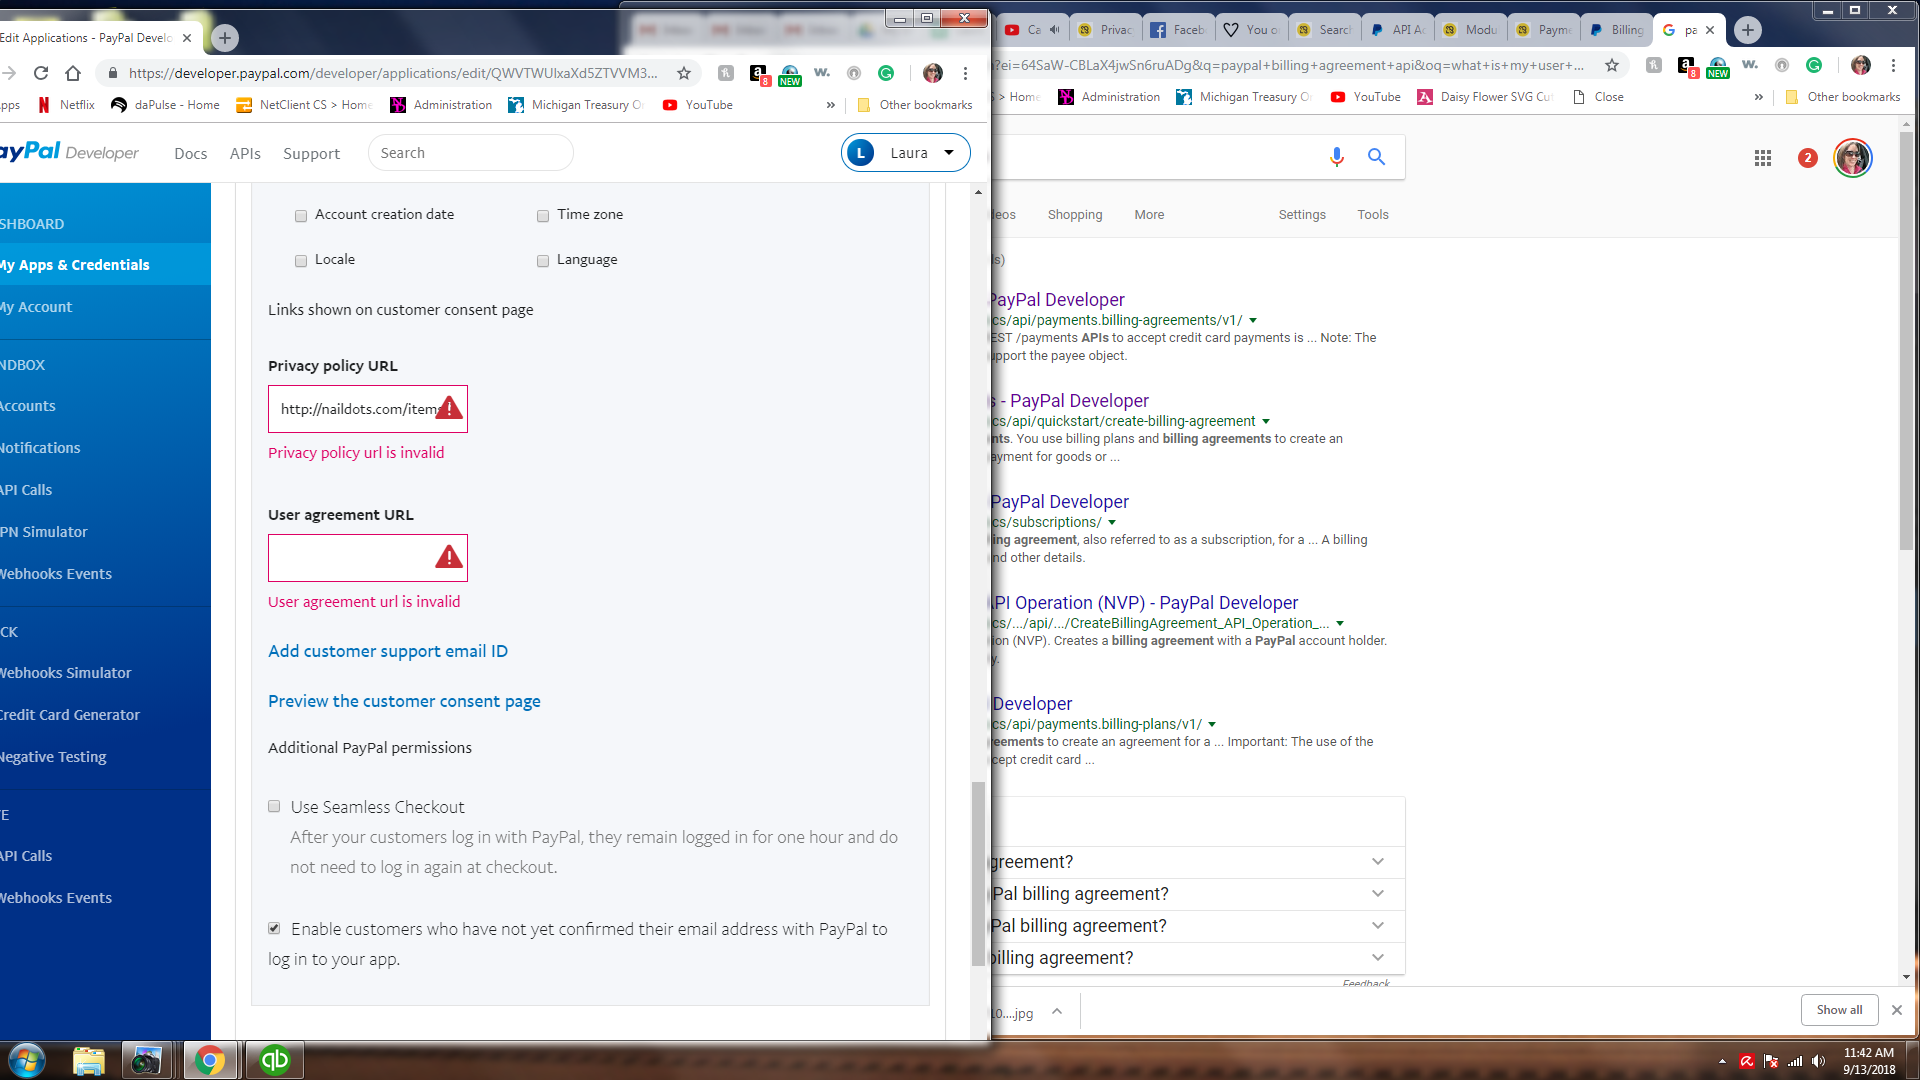The image size is (1920, 1080).
Task: Open Google apps grid
Action: tap(1763, 158)
